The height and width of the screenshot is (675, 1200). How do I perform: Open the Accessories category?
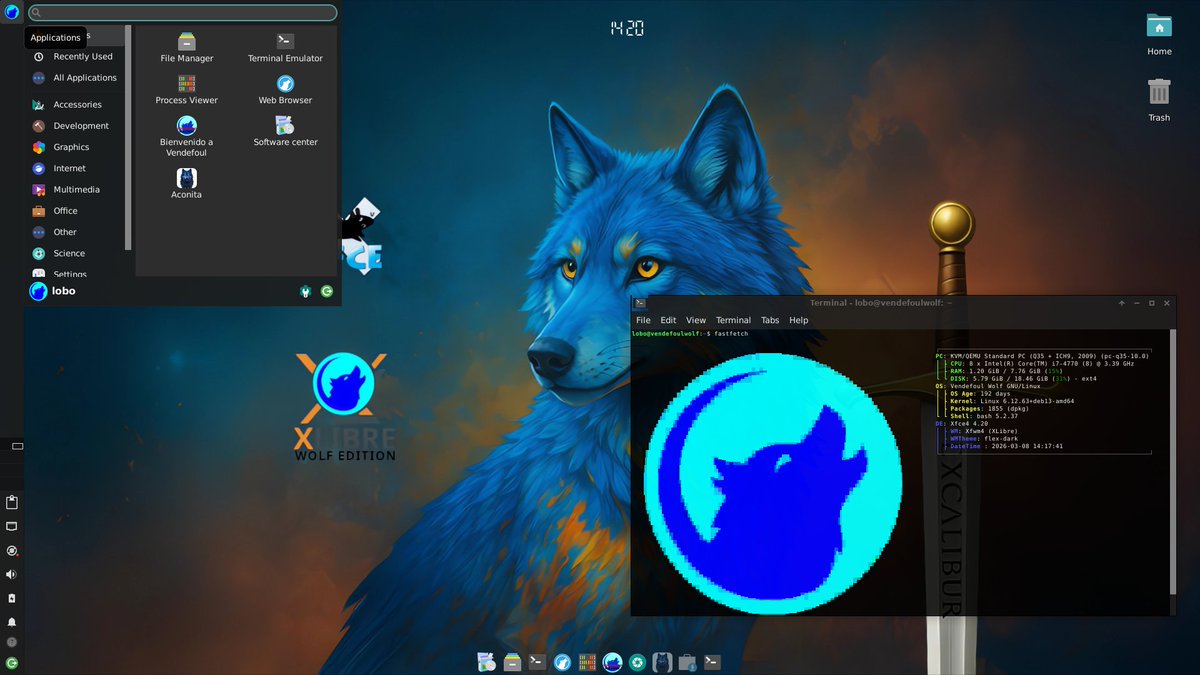pos(76,105)
